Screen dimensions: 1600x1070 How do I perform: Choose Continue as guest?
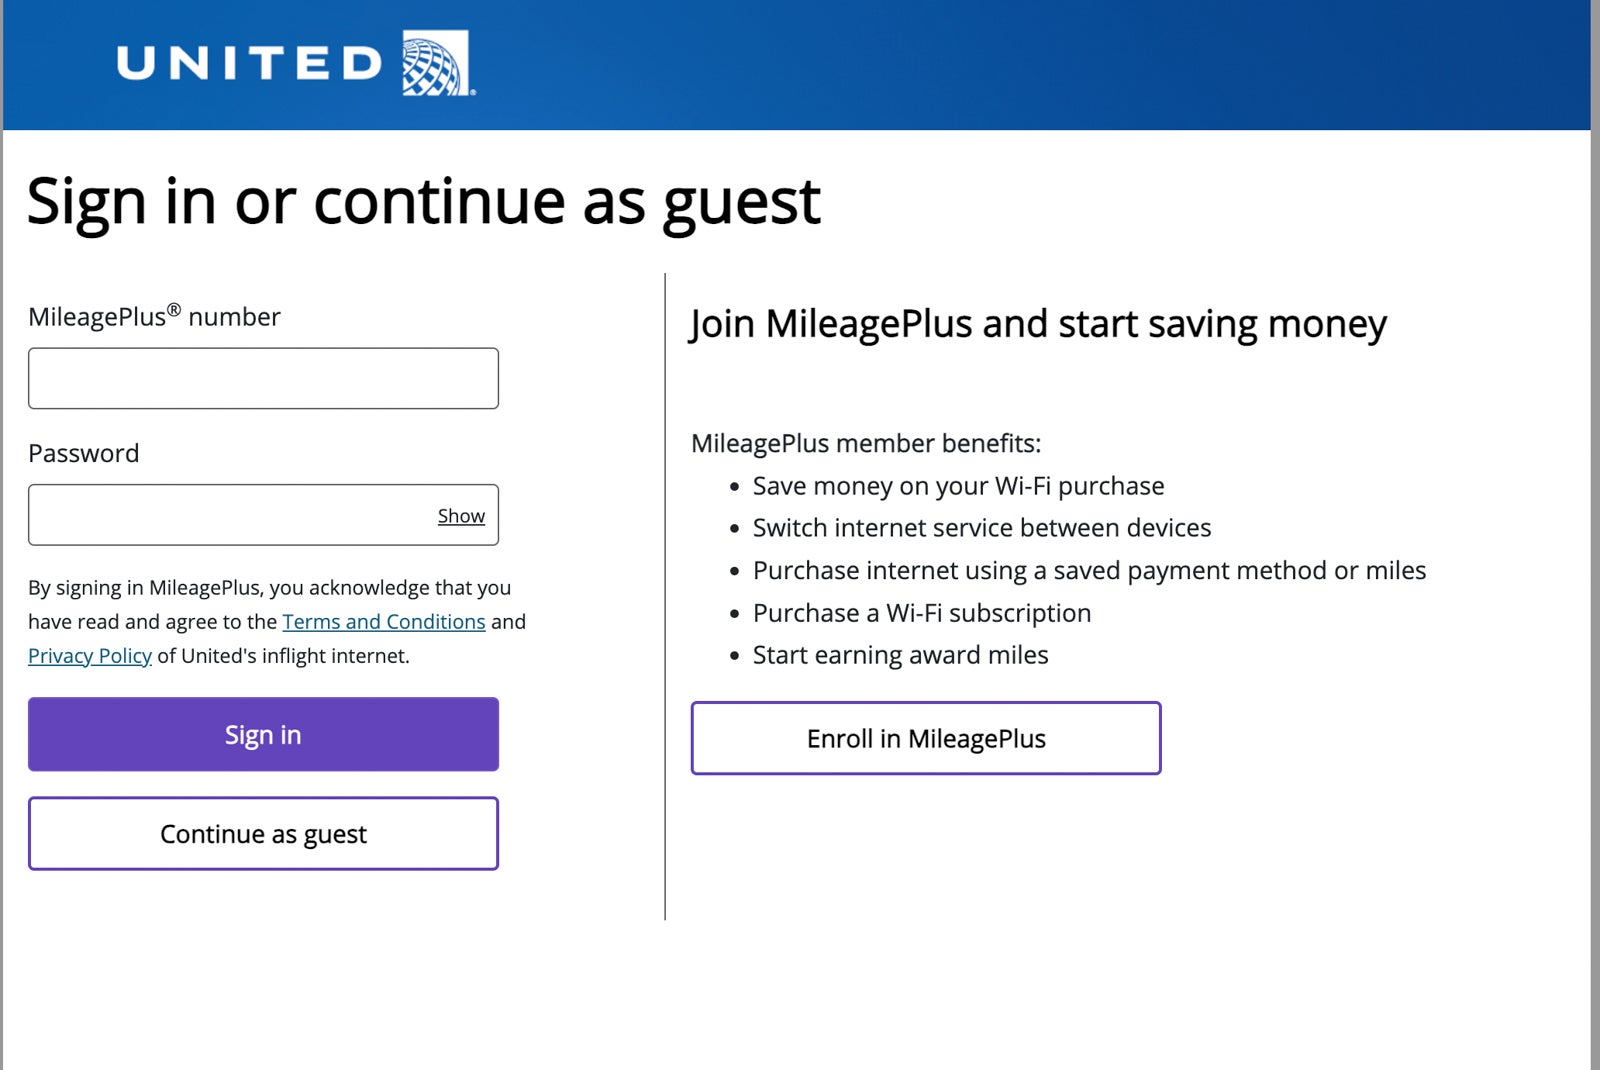(263, 833)
